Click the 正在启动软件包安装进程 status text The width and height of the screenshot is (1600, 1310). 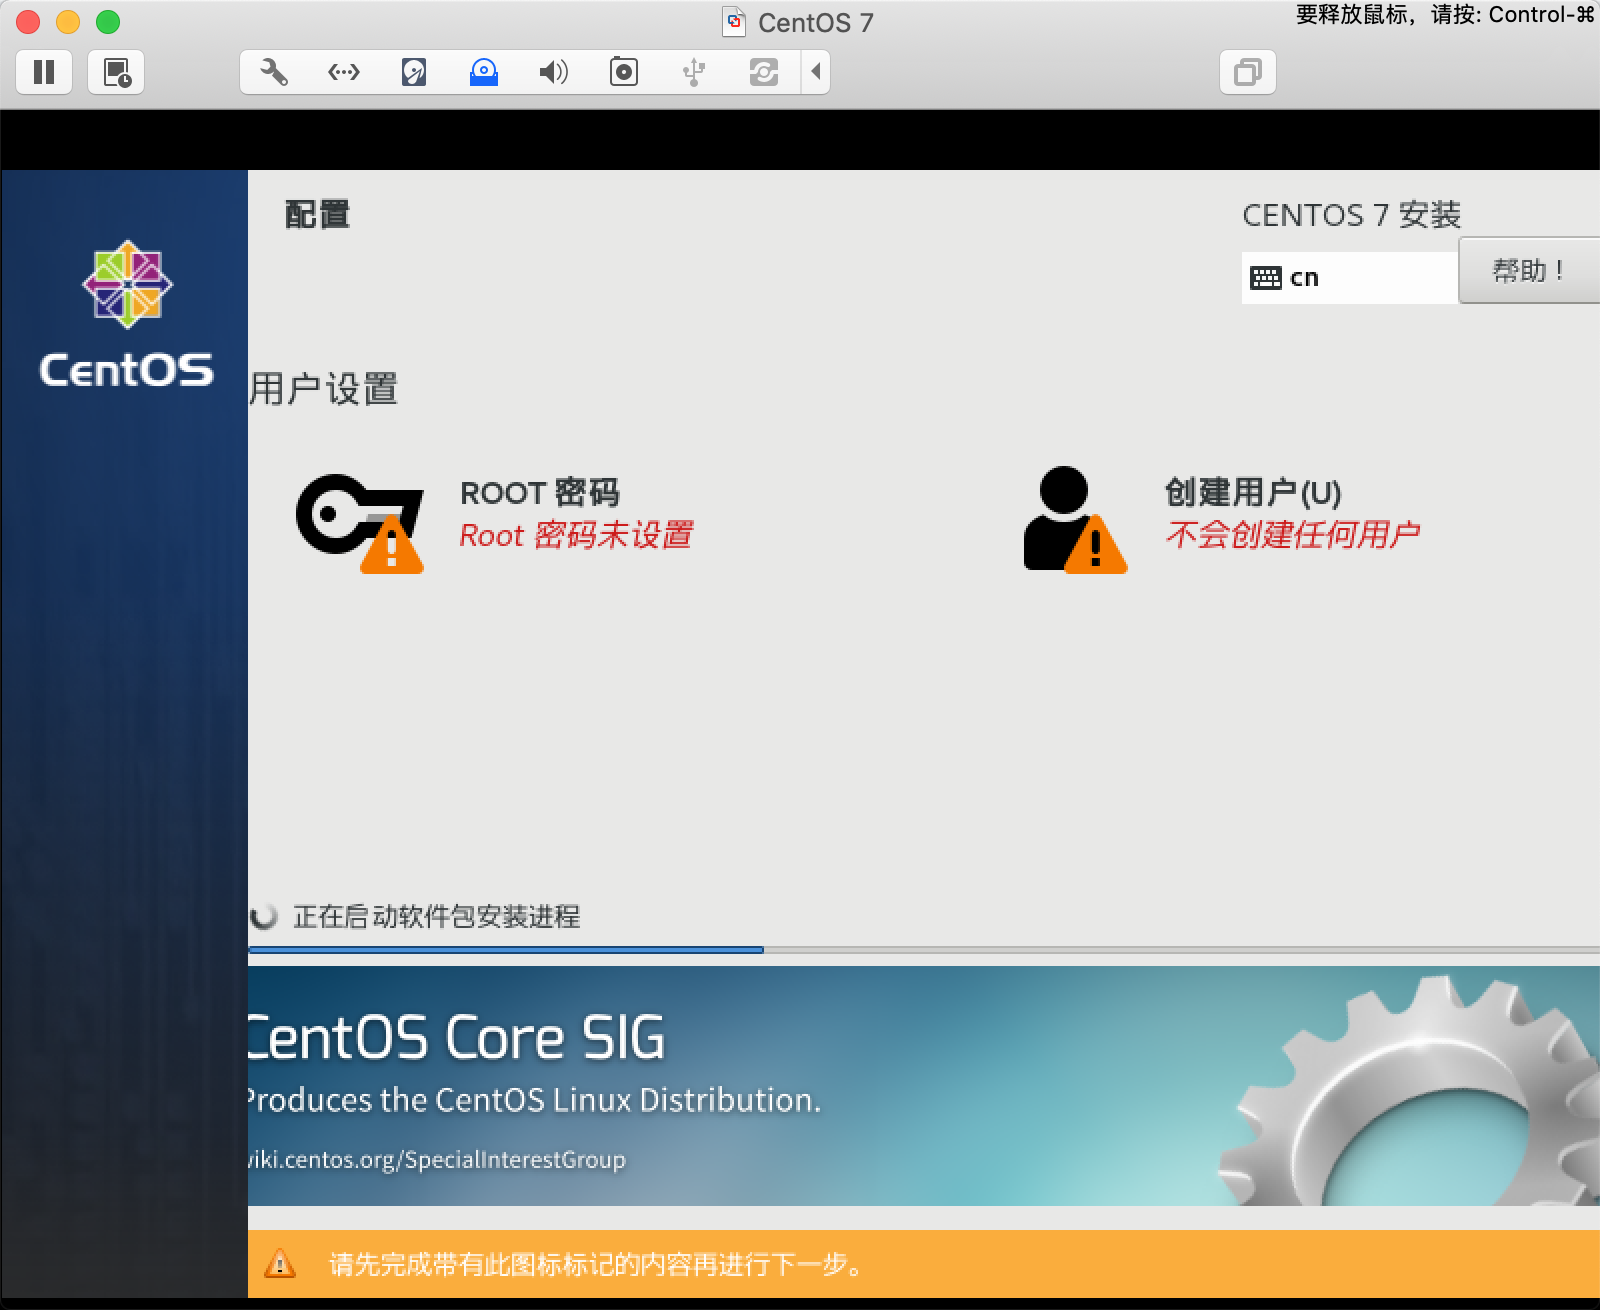coord(436,917)
